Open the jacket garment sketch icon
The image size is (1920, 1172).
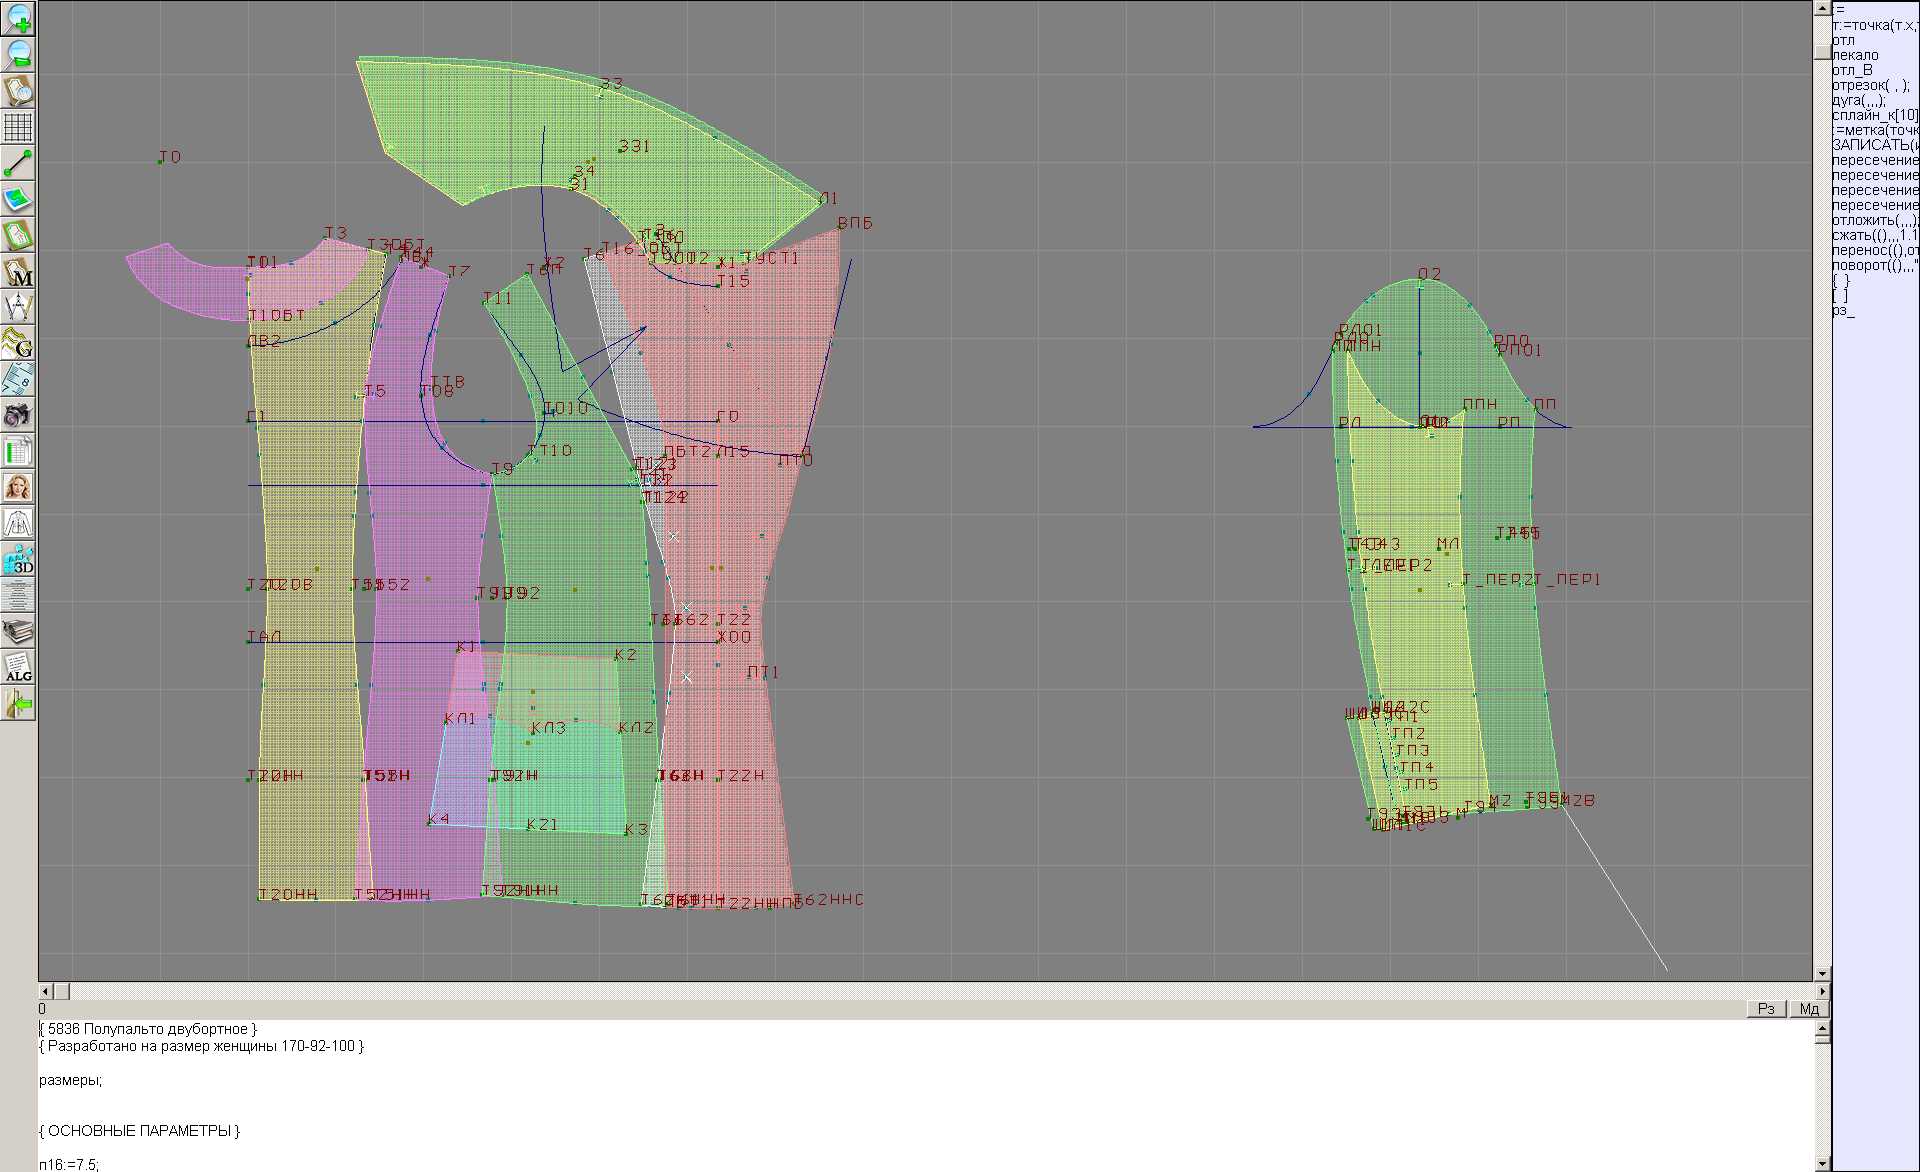click(x=18, y=522)
